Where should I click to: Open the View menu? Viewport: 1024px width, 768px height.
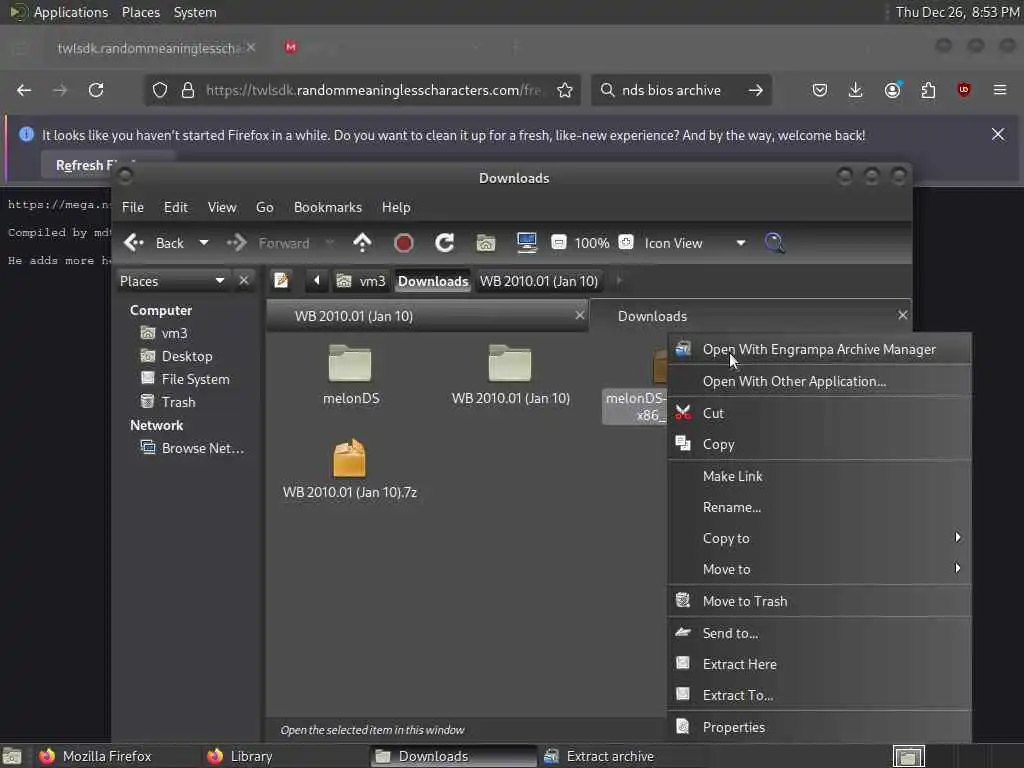[x=222, y=207]
